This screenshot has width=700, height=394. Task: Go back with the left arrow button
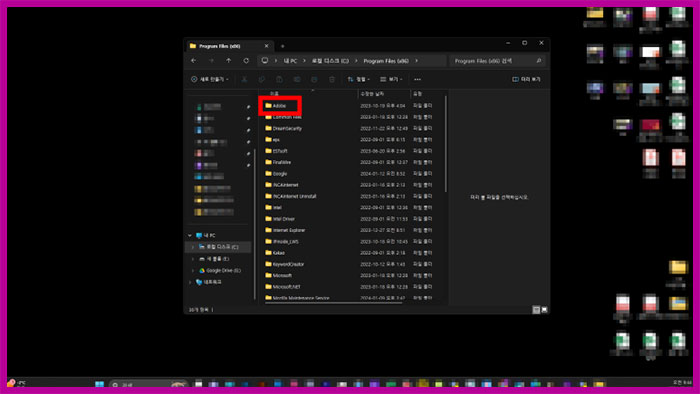point(194,61)
